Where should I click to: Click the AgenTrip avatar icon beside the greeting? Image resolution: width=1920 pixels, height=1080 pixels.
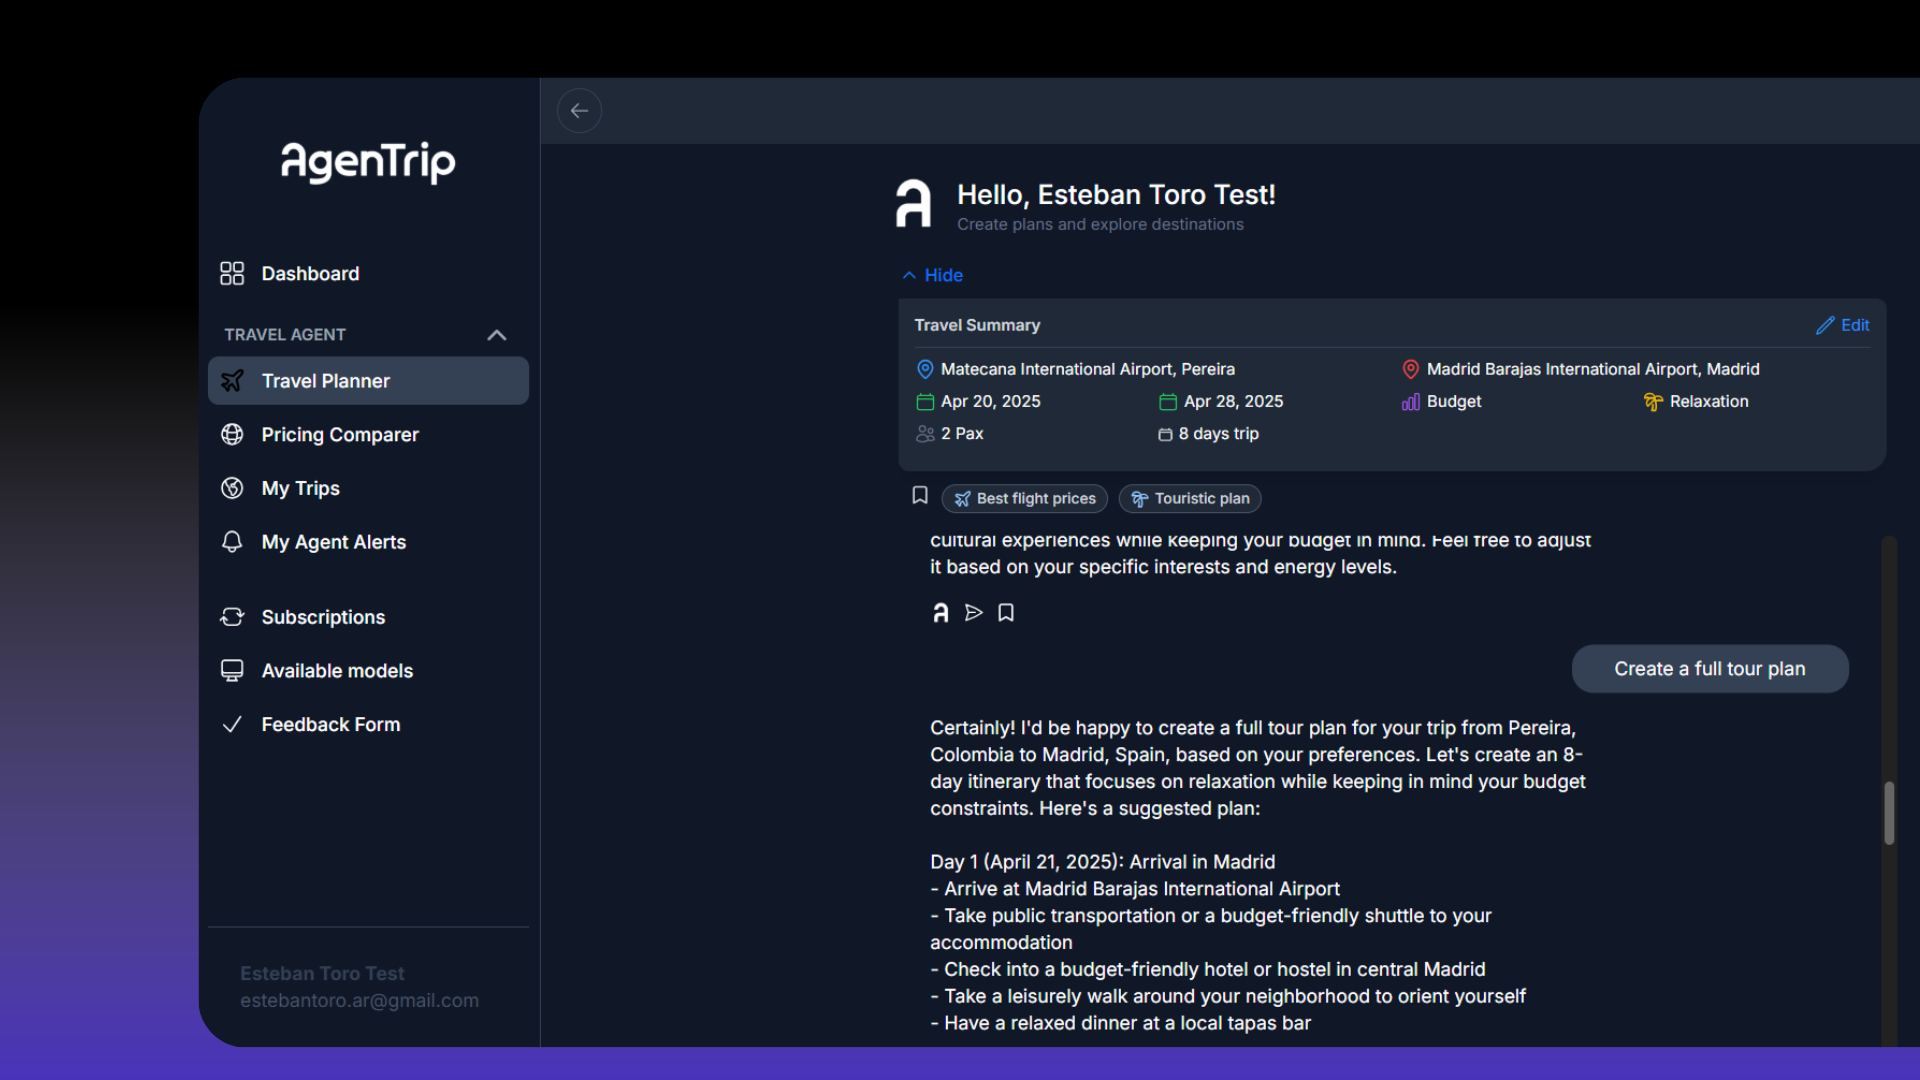[x=913, y=203]
